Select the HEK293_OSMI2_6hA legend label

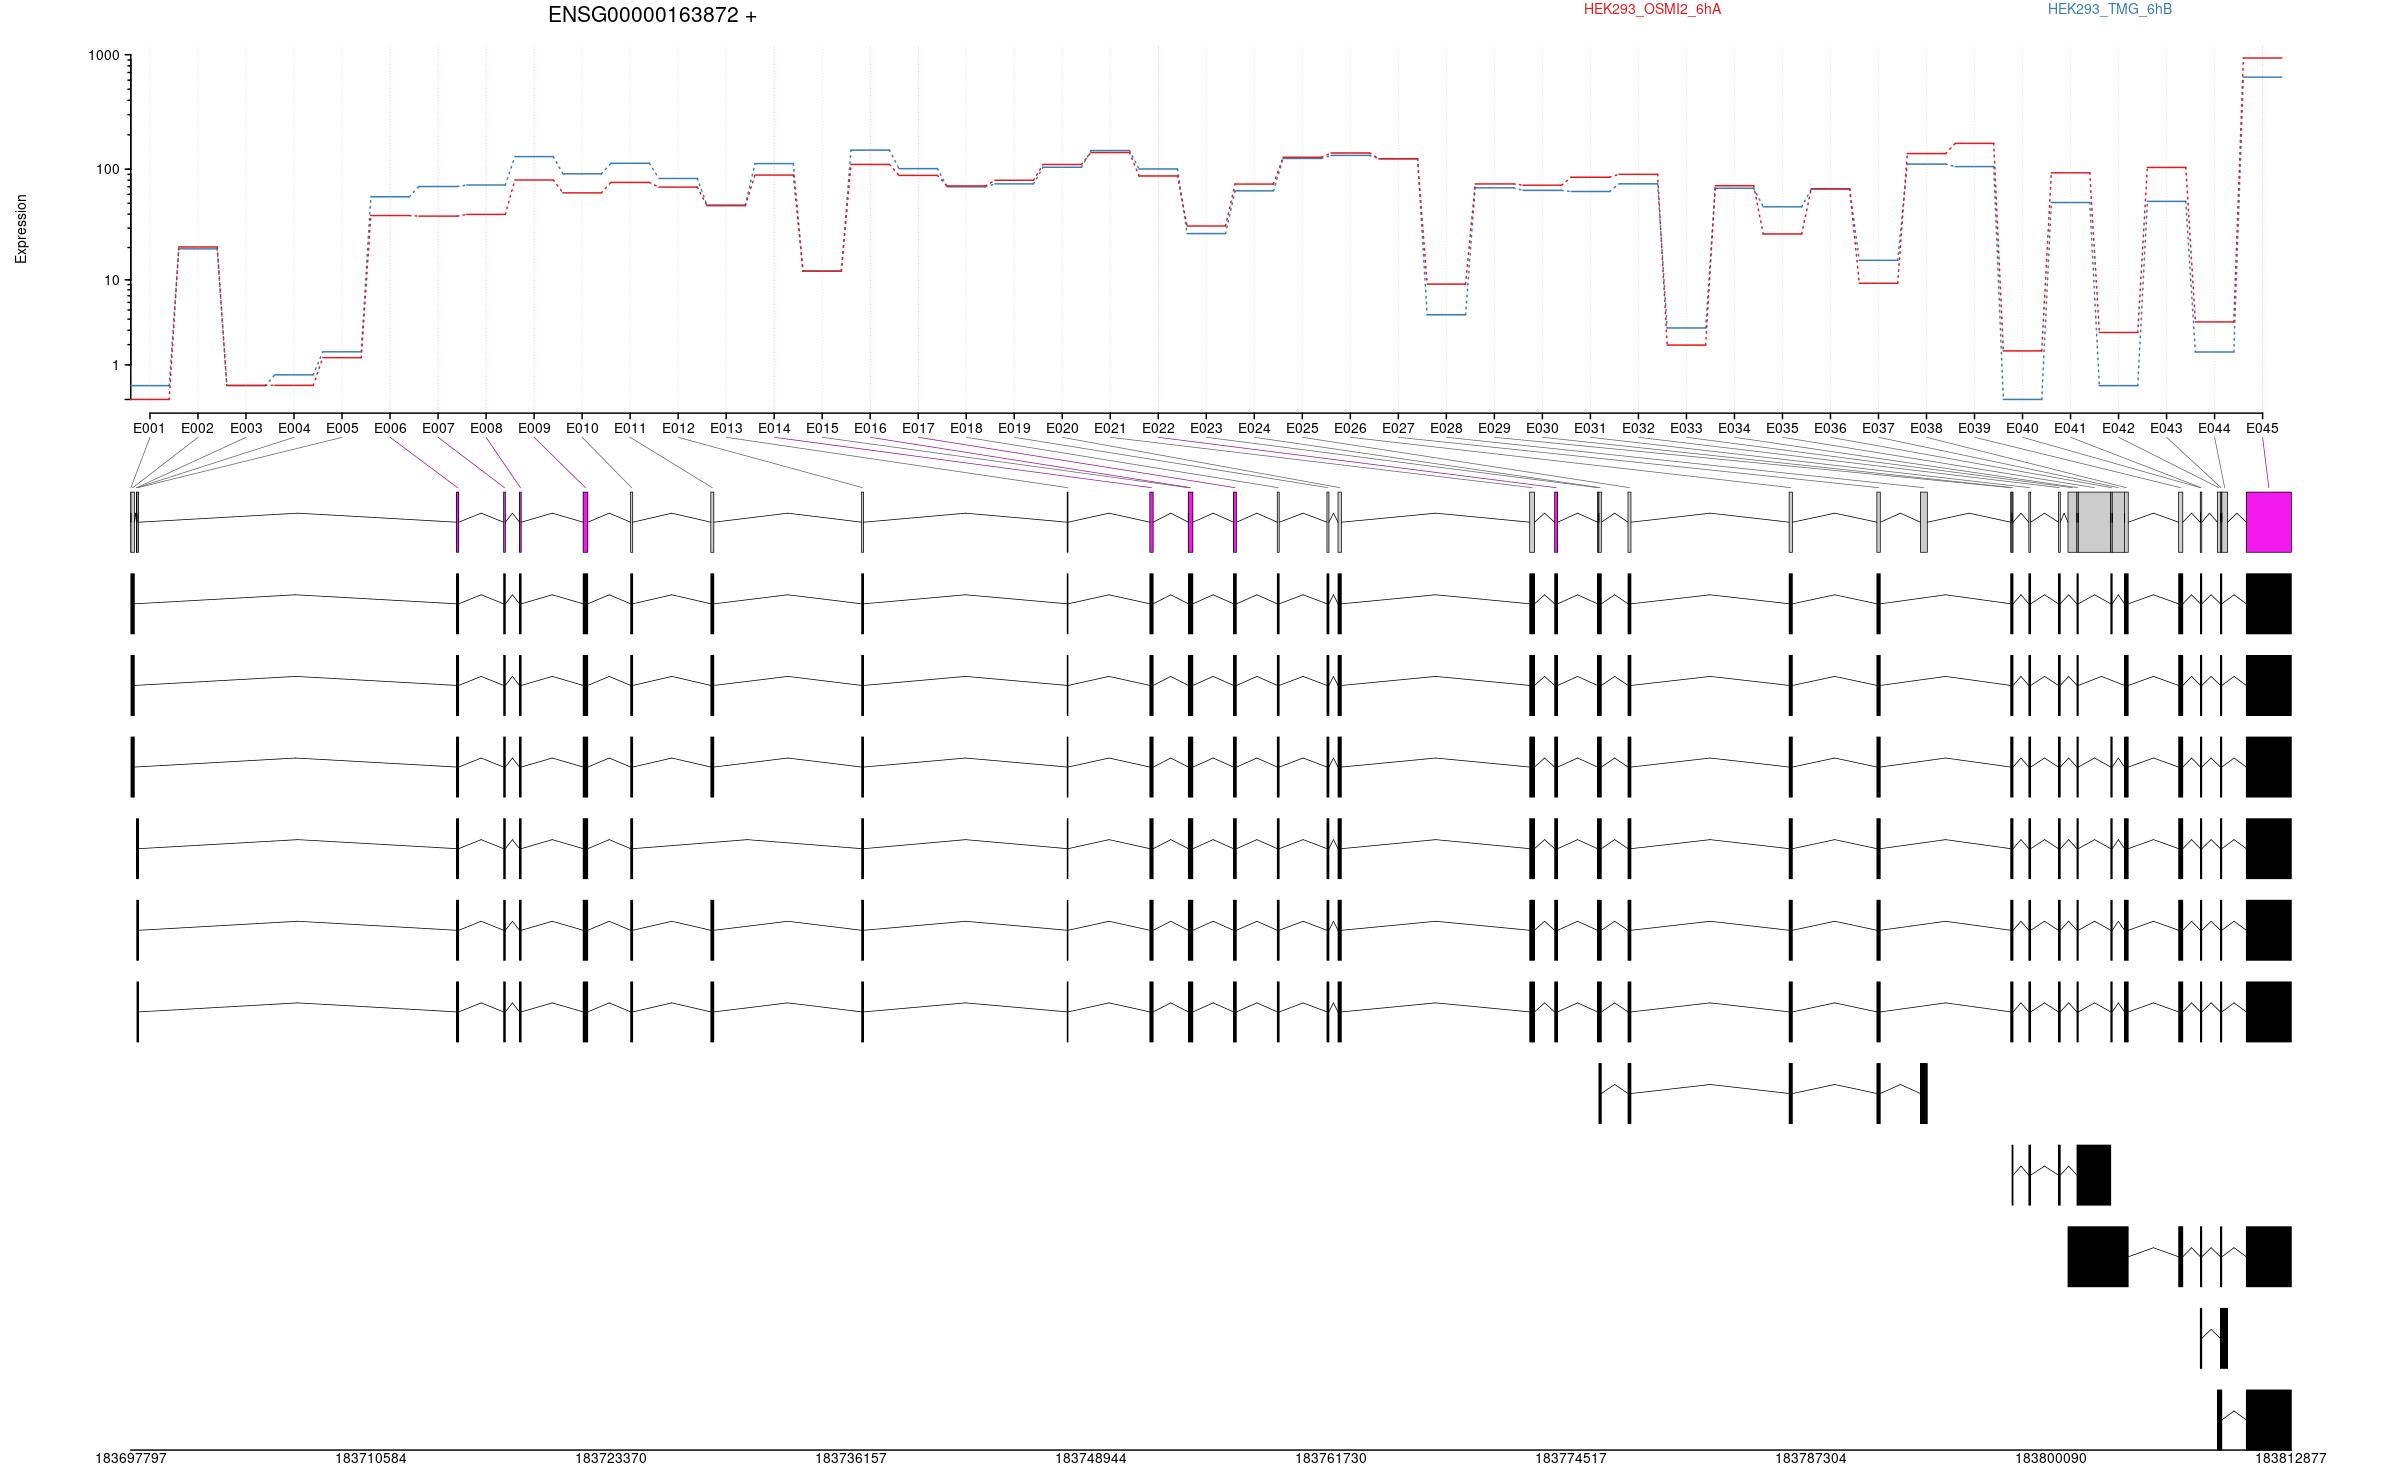[x=1652, y=9]
